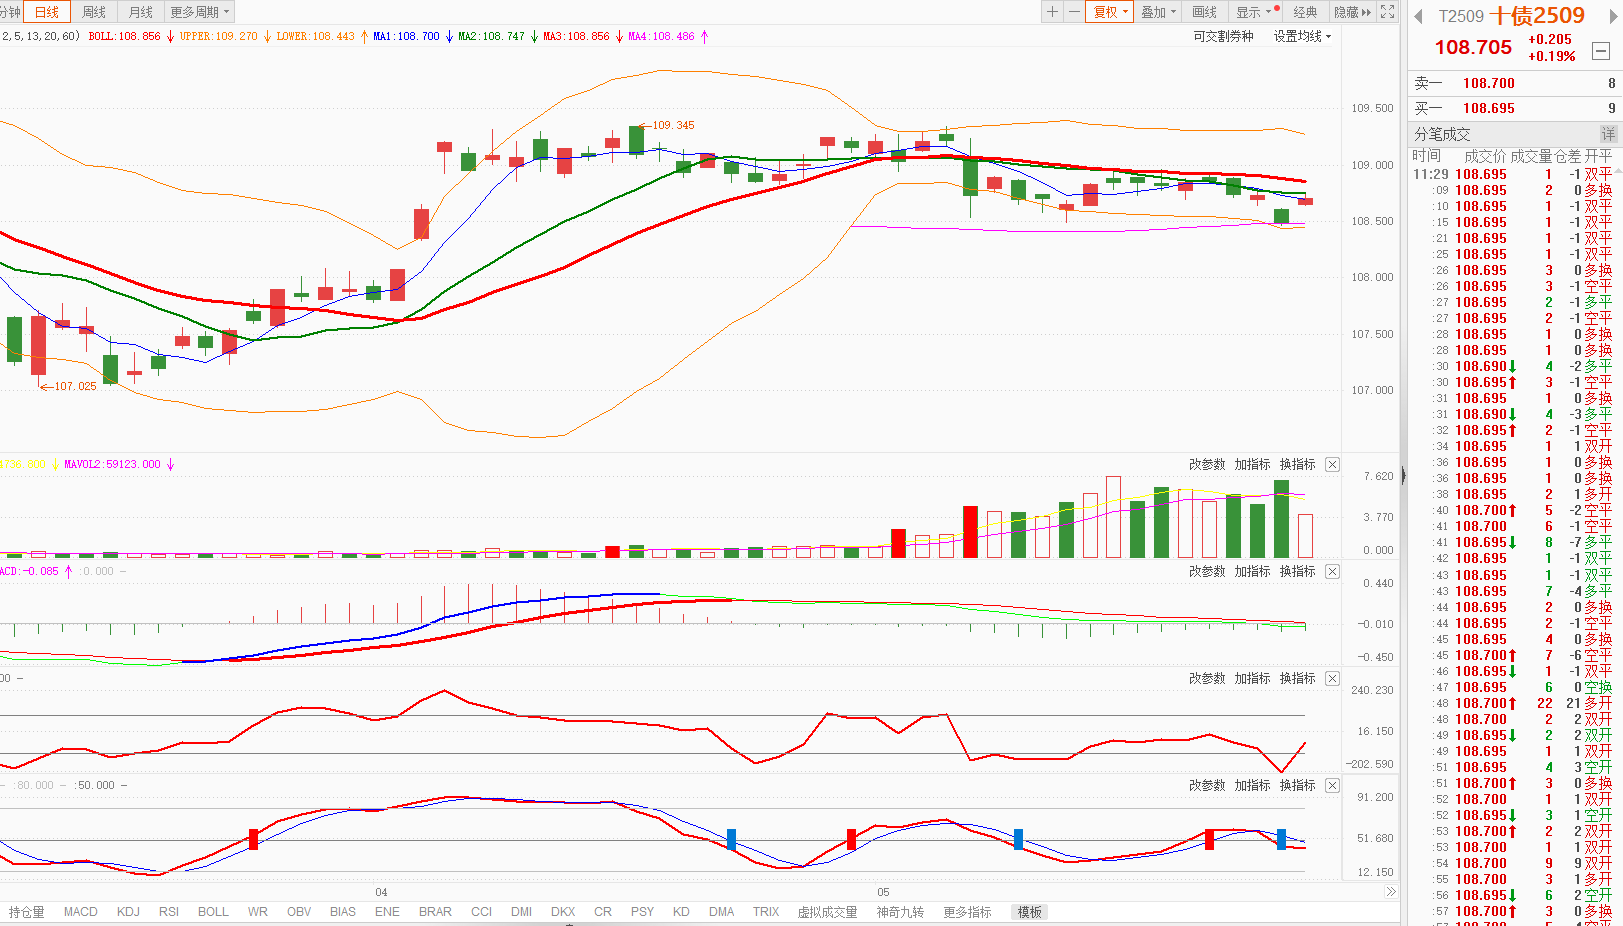The height and width of the screenshot is (926, 1623).
Task: Click the 画线 drawing tool button
Action: point(1205,12)
